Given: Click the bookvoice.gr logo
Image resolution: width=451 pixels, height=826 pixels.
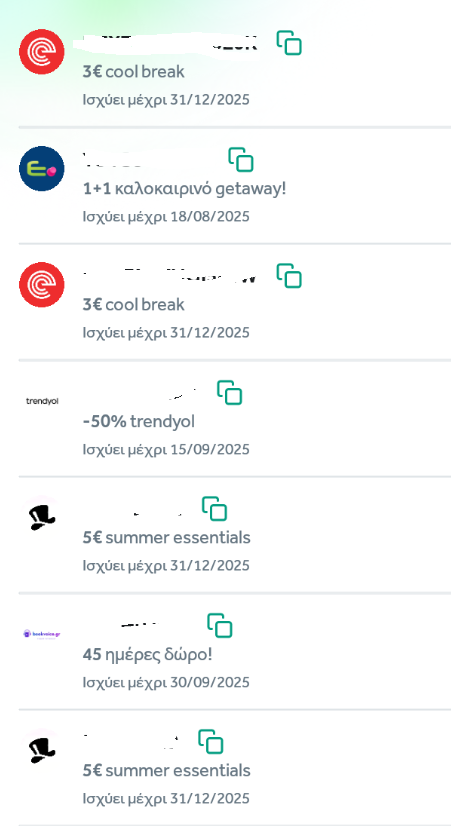Looking at the screenshot, I should 42,634.
